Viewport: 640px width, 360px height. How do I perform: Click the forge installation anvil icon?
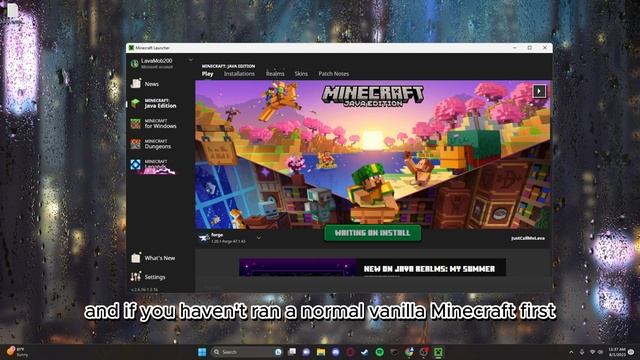[204, 238]
